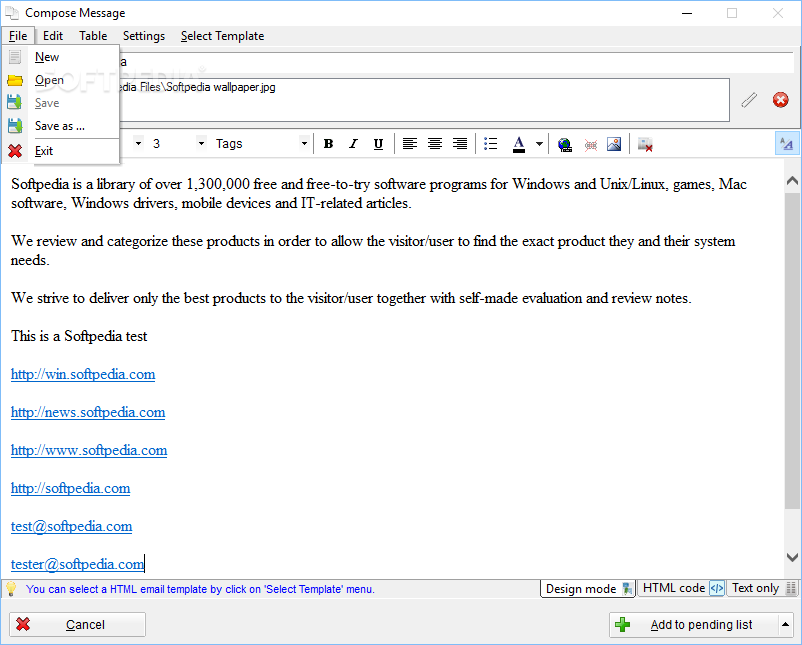Click the font color 'A' icon
Screen dimensions: 802x645
519,144
